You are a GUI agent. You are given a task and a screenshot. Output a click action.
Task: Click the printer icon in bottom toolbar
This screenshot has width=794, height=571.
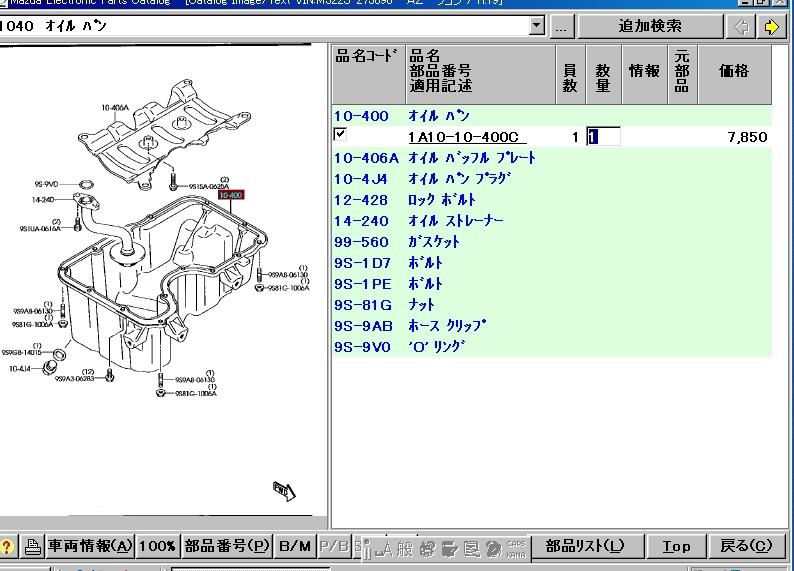(x=32, y=546)
